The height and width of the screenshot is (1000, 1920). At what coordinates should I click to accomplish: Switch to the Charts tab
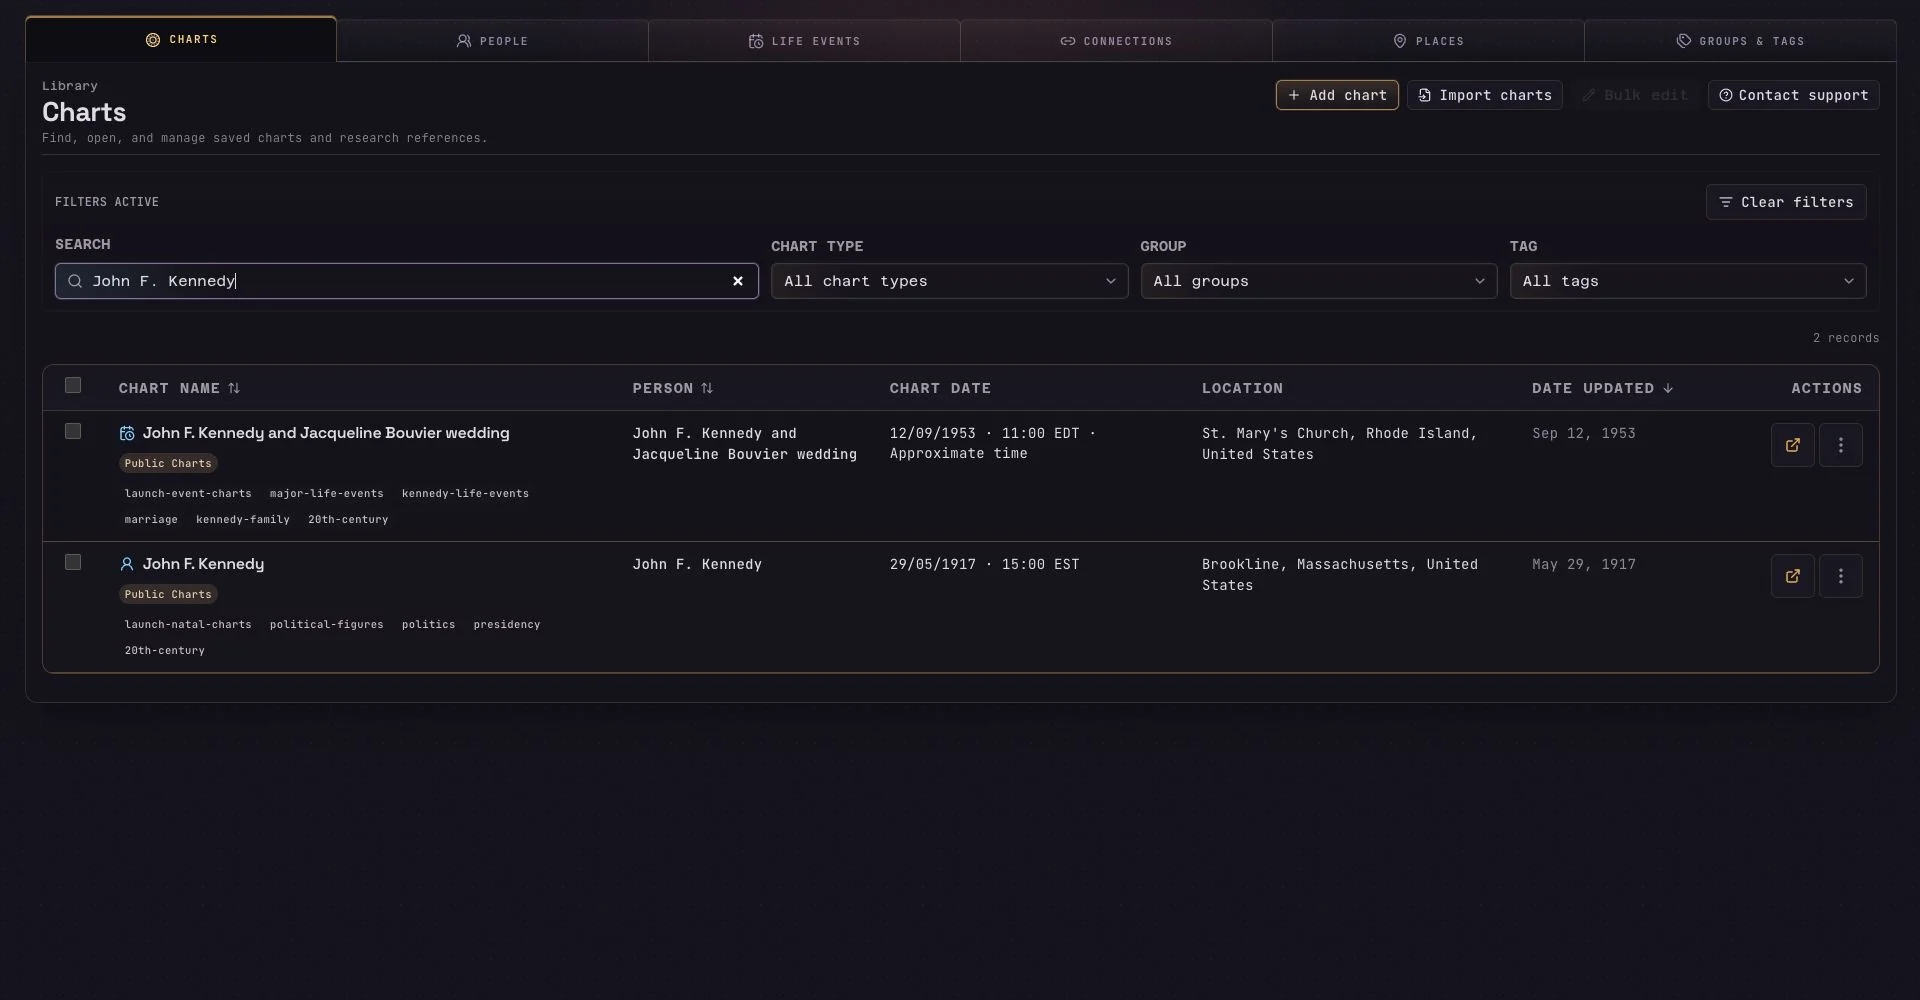(181, 39)
